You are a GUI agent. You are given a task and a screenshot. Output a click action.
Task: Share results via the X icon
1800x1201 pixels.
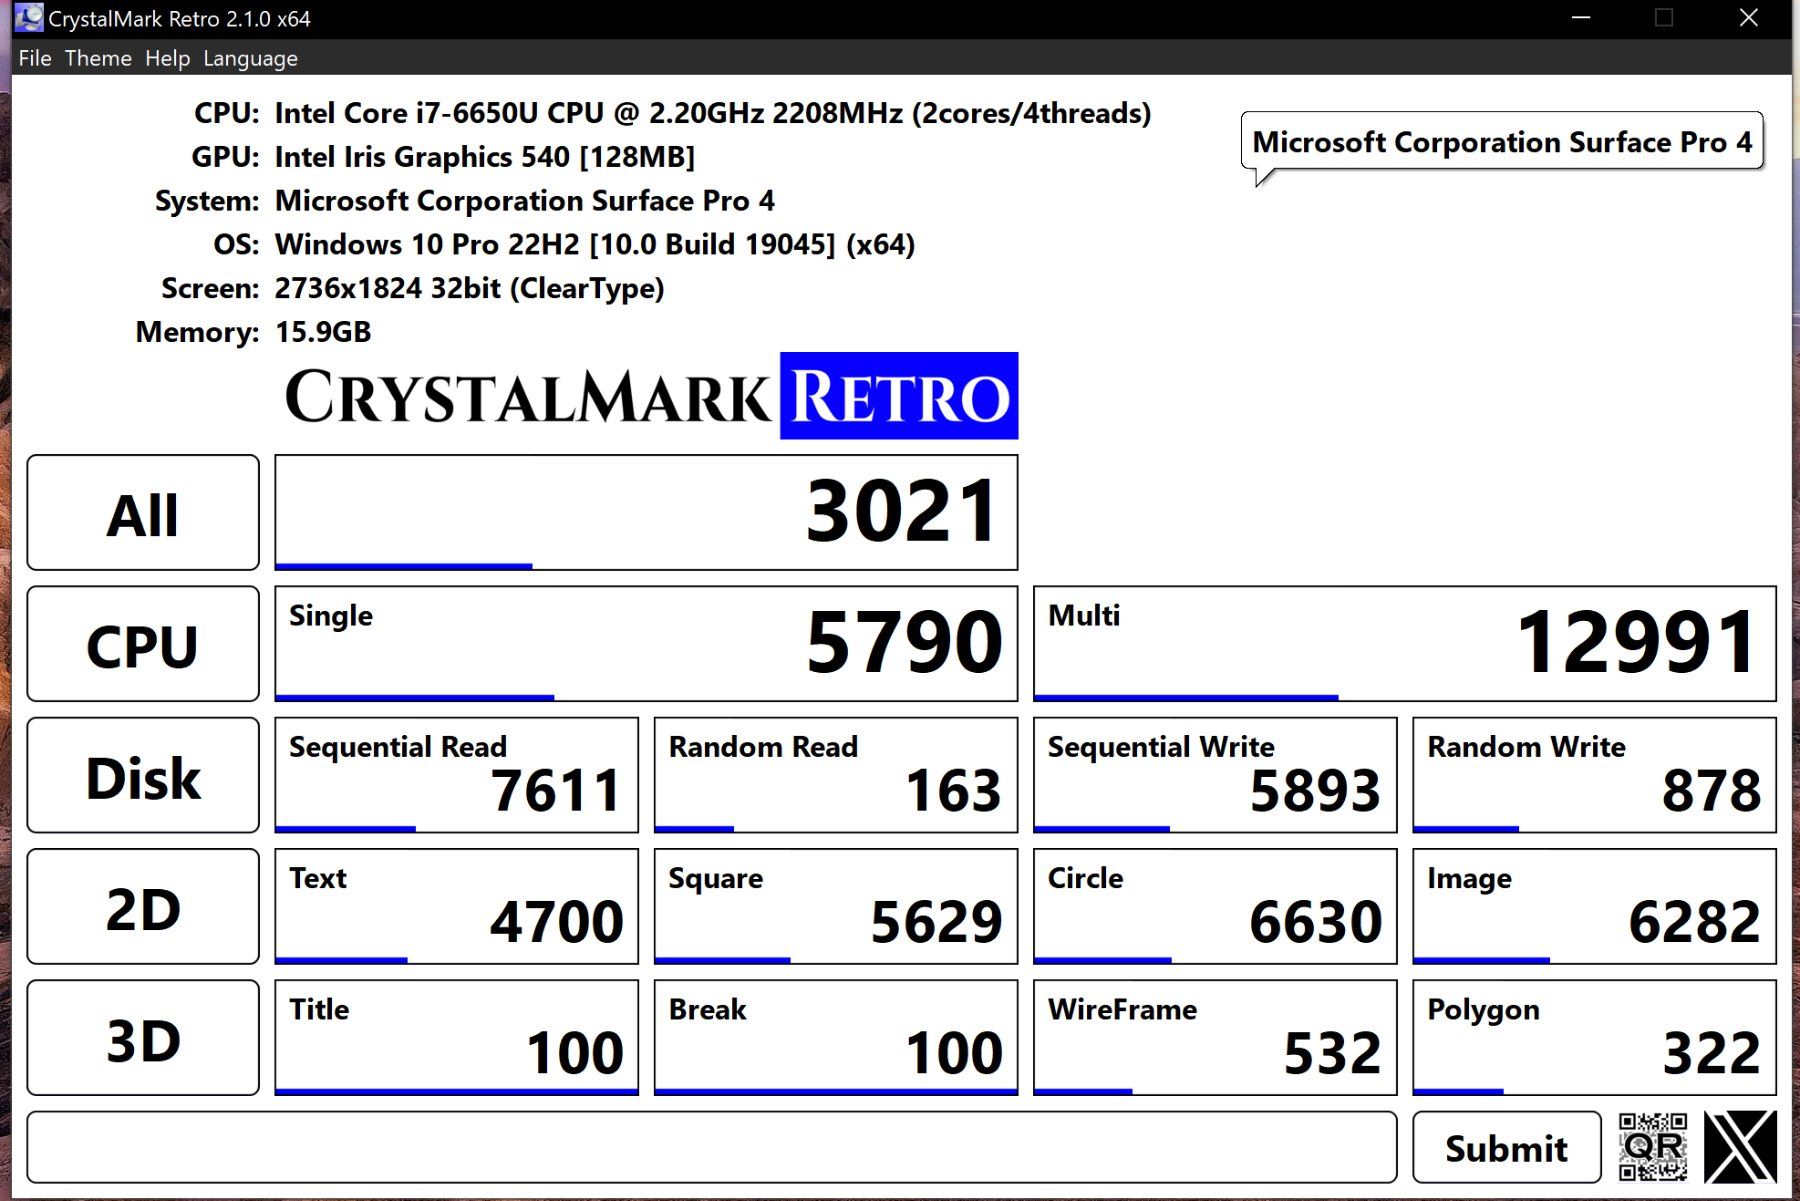(1740, 1147)
